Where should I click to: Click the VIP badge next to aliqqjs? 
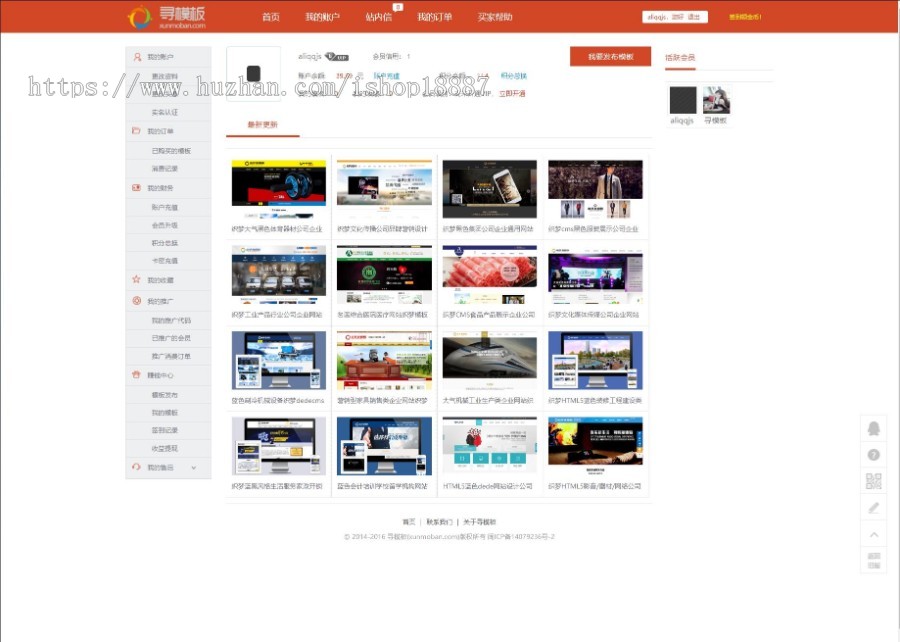337,56
